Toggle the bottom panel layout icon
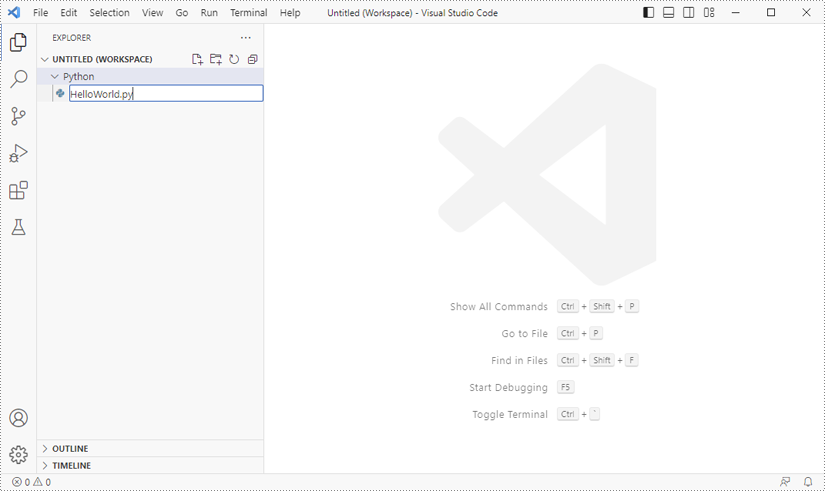This screenshot has height=491, width=825. (x=669, y=13)
